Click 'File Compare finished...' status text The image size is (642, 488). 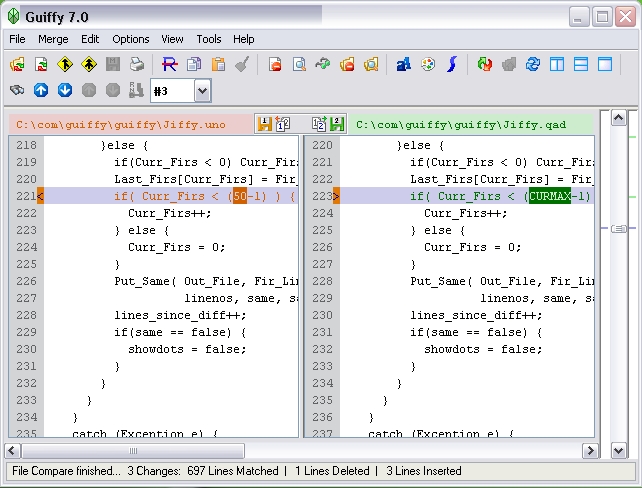(66, 471)
